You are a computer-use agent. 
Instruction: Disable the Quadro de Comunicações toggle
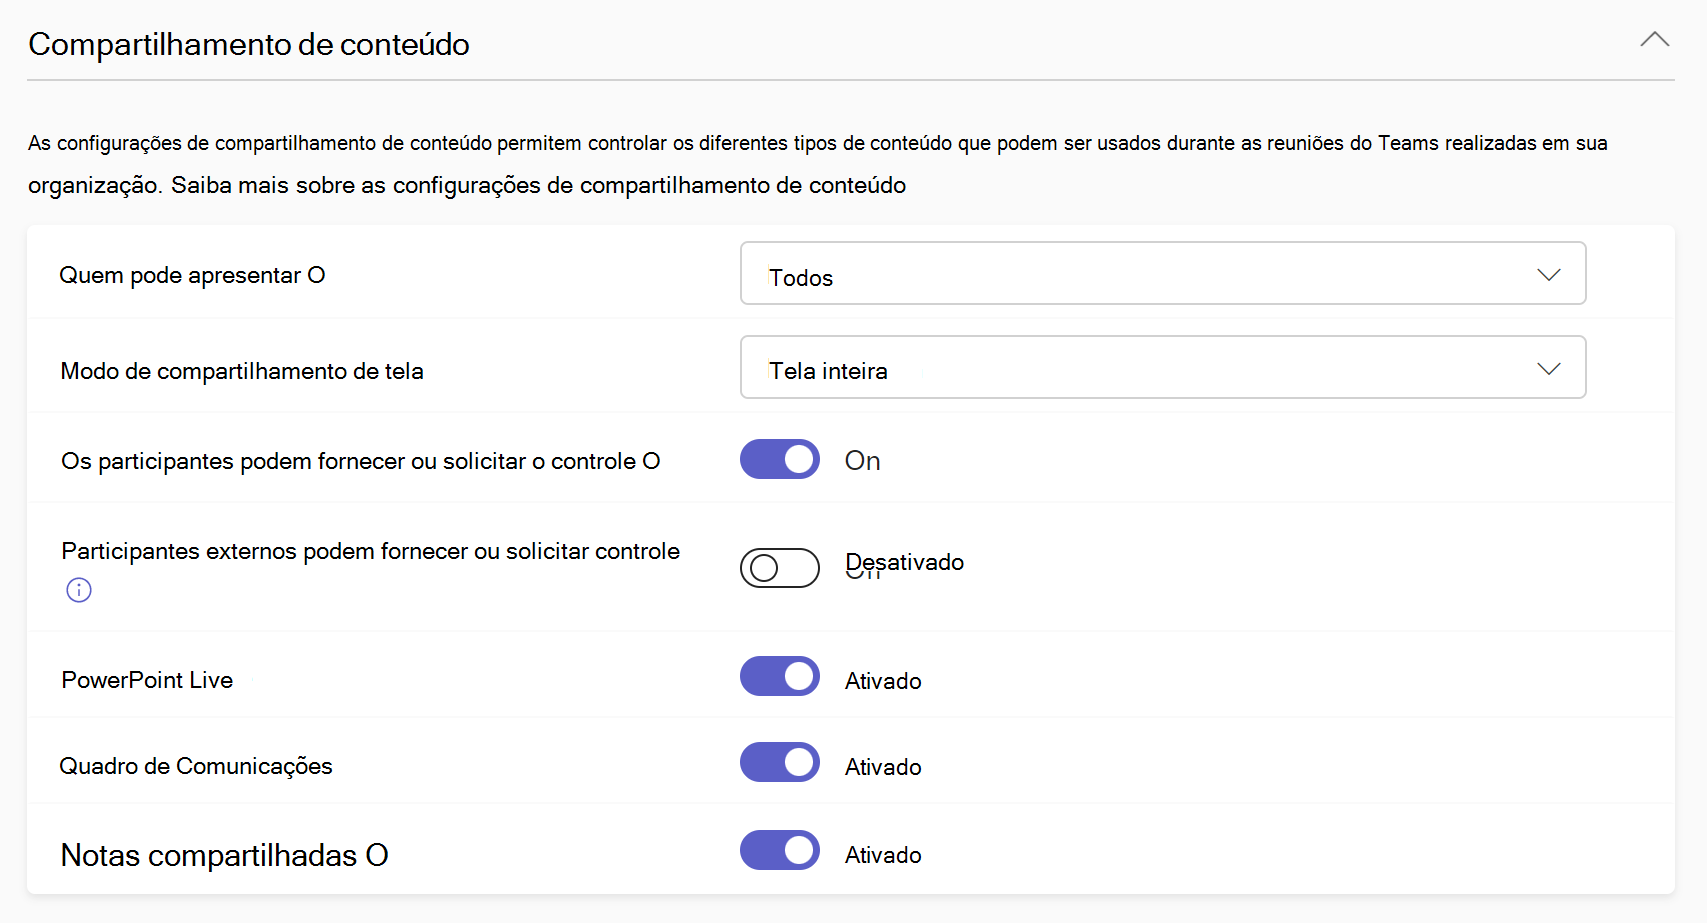(x=780, y=762)
